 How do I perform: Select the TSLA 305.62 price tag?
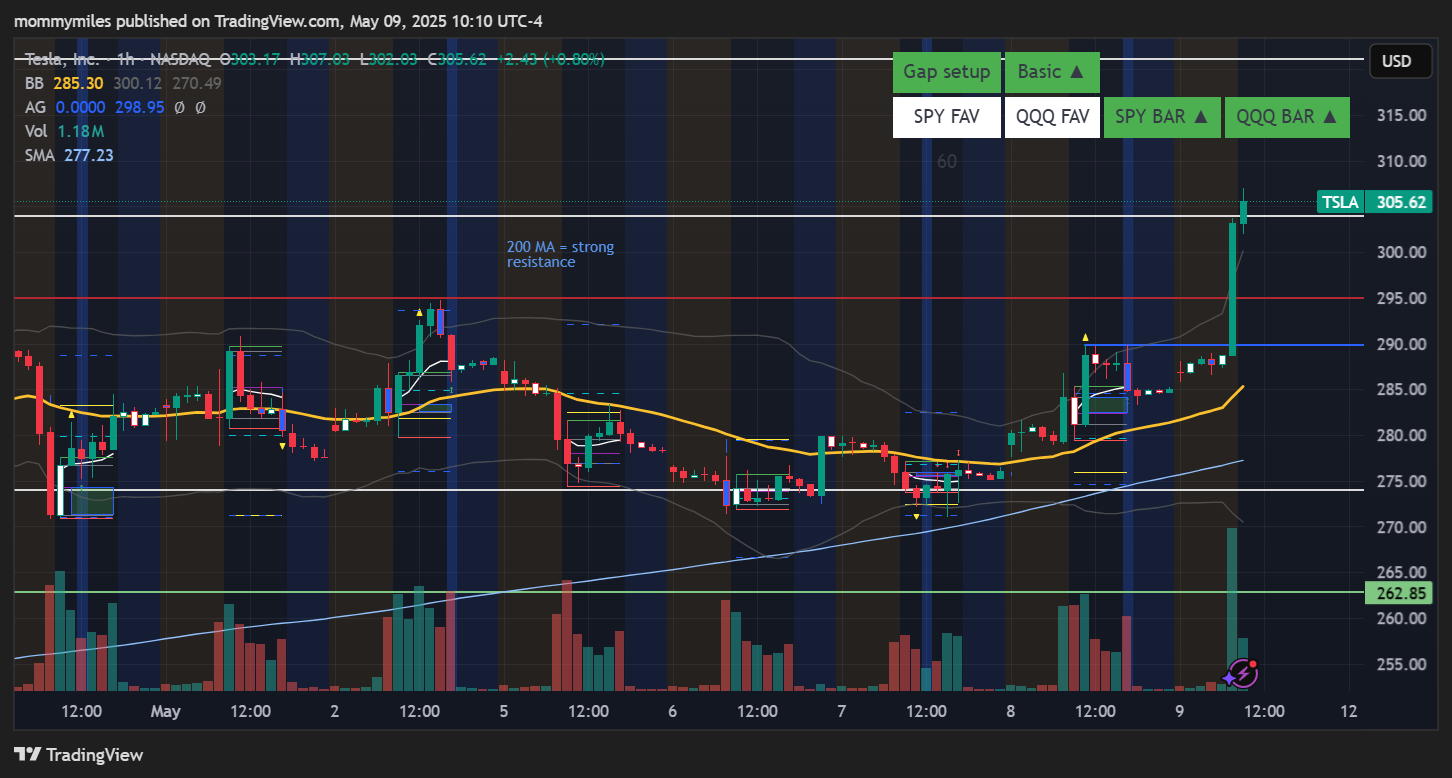click(1374, 202)
